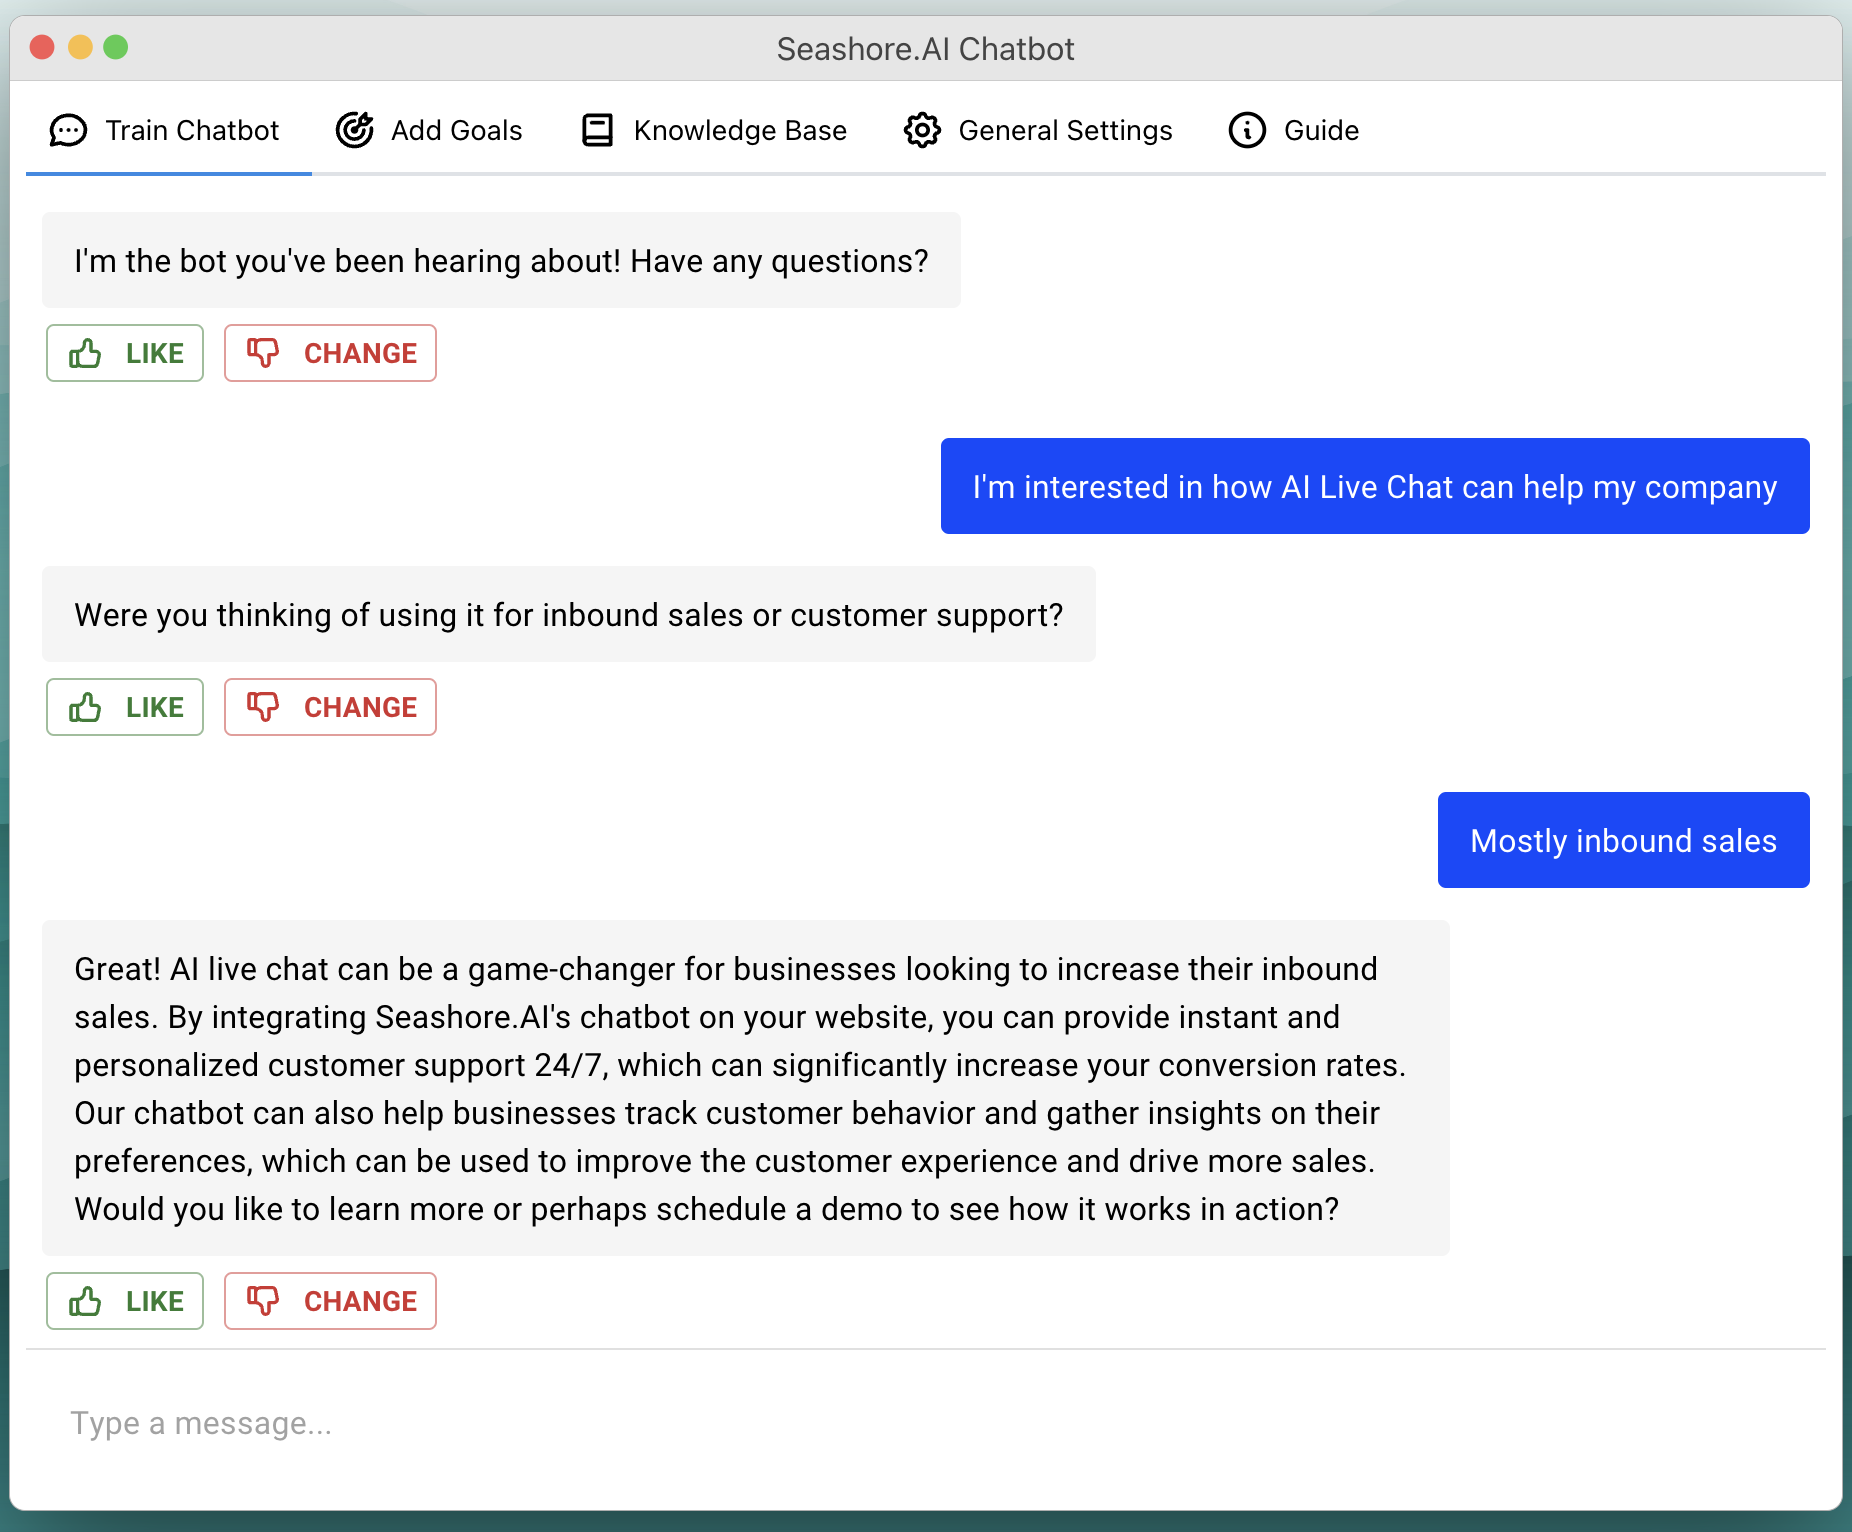Click the Train Chatbot speech bubble icon
Viewport: 1852px width, 1532px height.
68,130
